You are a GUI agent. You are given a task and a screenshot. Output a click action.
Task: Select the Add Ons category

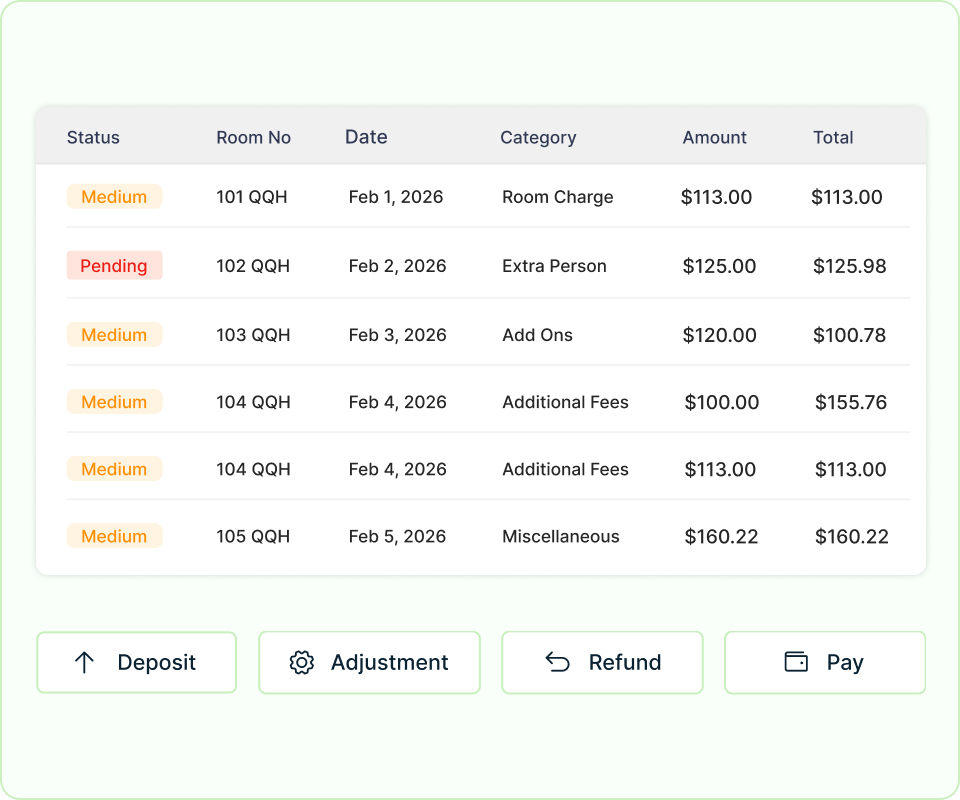tap(538, 335)
